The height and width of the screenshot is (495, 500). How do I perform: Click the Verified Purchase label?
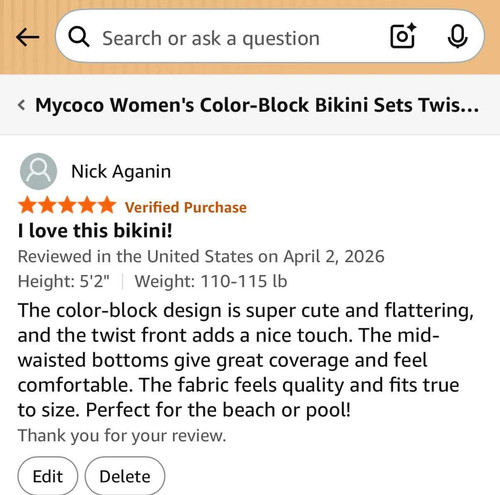click(x=186, y=207)
